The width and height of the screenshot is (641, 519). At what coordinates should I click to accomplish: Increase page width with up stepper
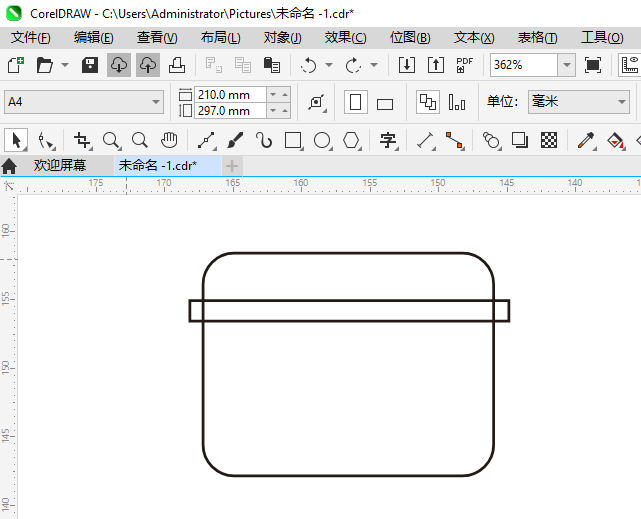click(x=285, y=95)
